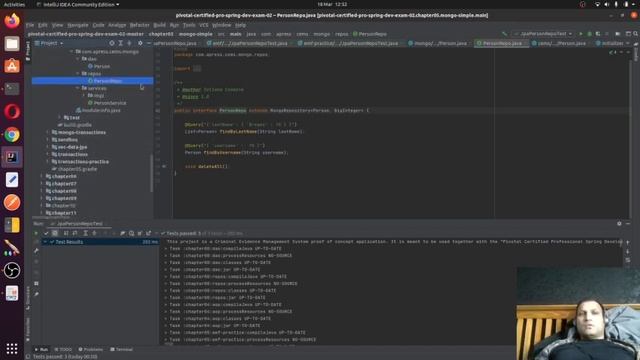640x360 pixels.
Task: Select module-info.java in project tree
Action: [x=98, y=110]
